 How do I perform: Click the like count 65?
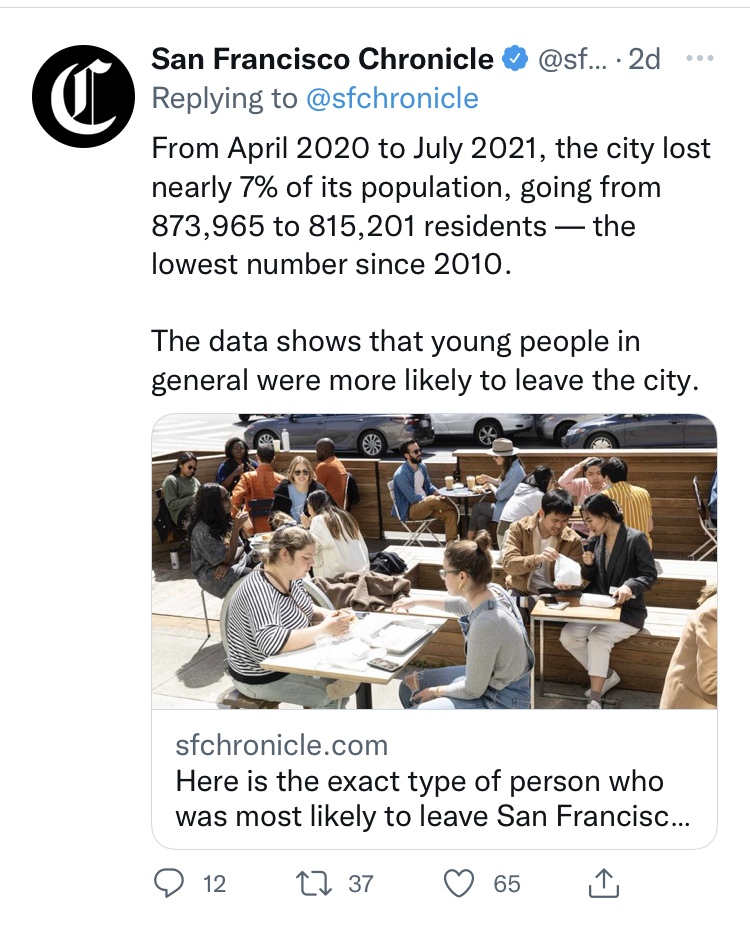[x=507, y=884]
